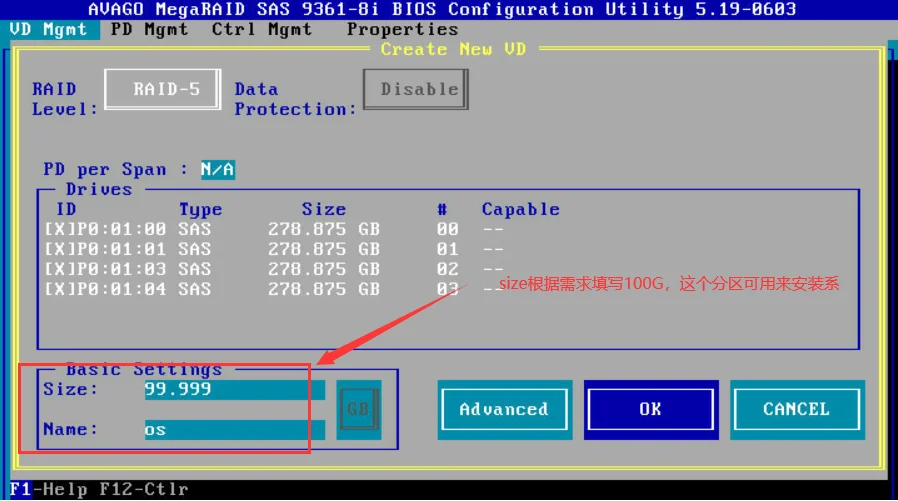Open the Properties tab
This screenshot has height=501, width=898.
point(403,29)
